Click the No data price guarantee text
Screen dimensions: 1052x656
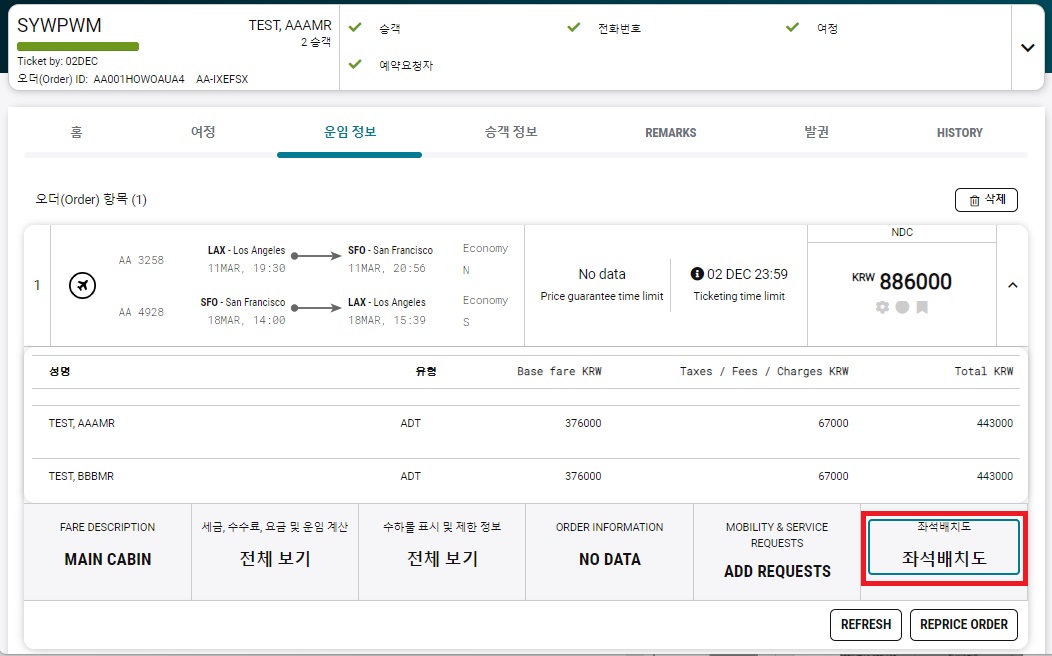[602, 274]
